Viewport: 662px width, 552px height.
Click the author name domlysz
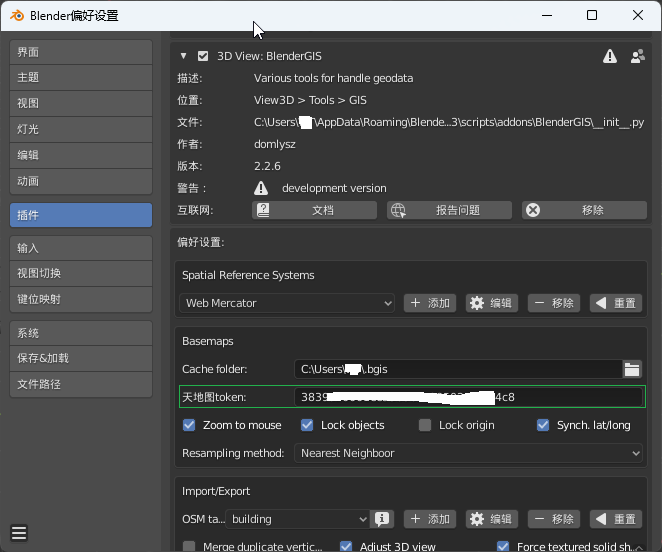coord(274,144)
